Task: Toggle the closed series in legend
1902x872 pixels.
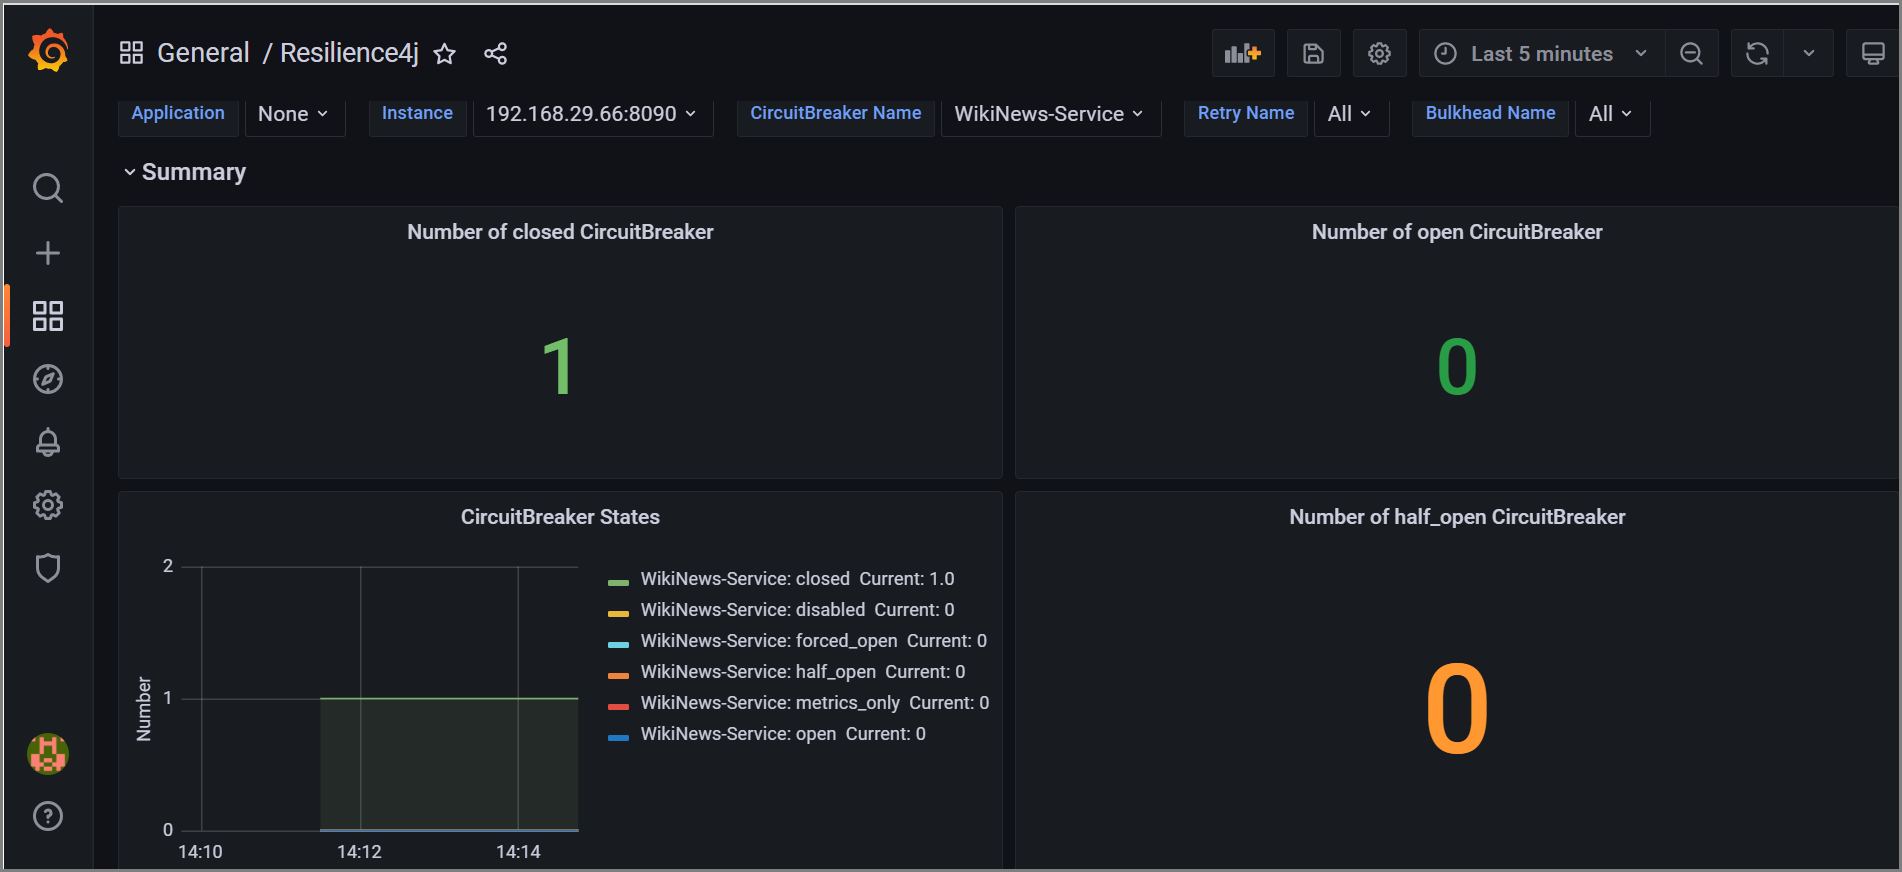Action: (x=744, y=579)
